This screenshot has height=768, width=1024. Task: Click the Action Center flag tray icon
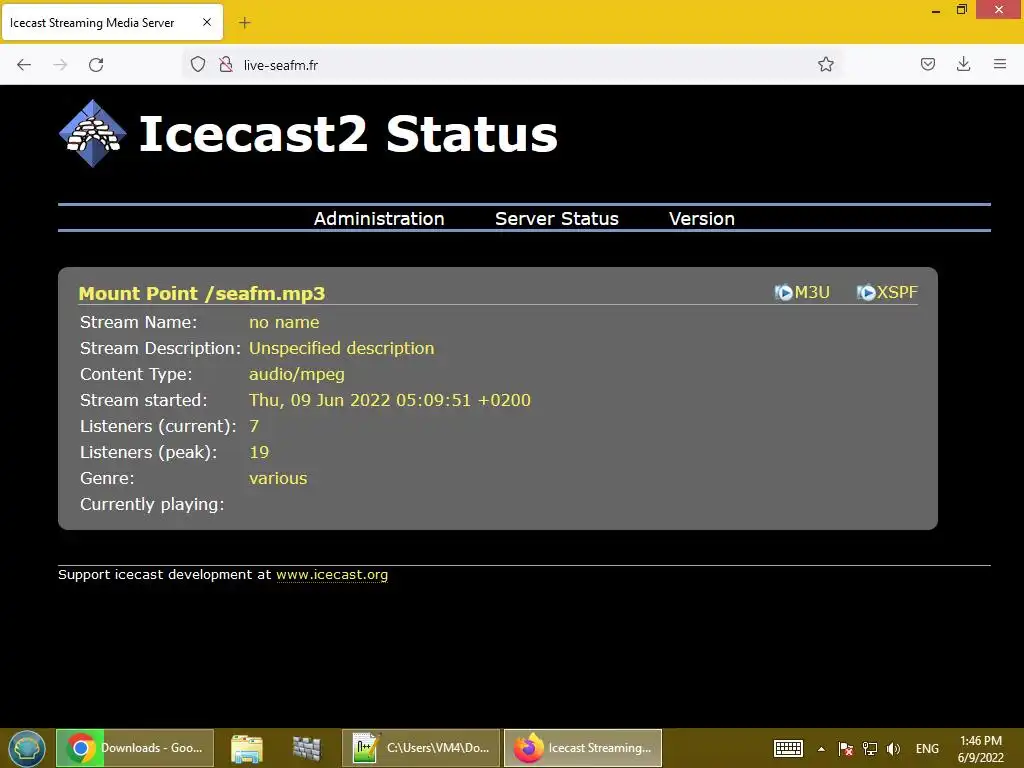click(846, 749)
